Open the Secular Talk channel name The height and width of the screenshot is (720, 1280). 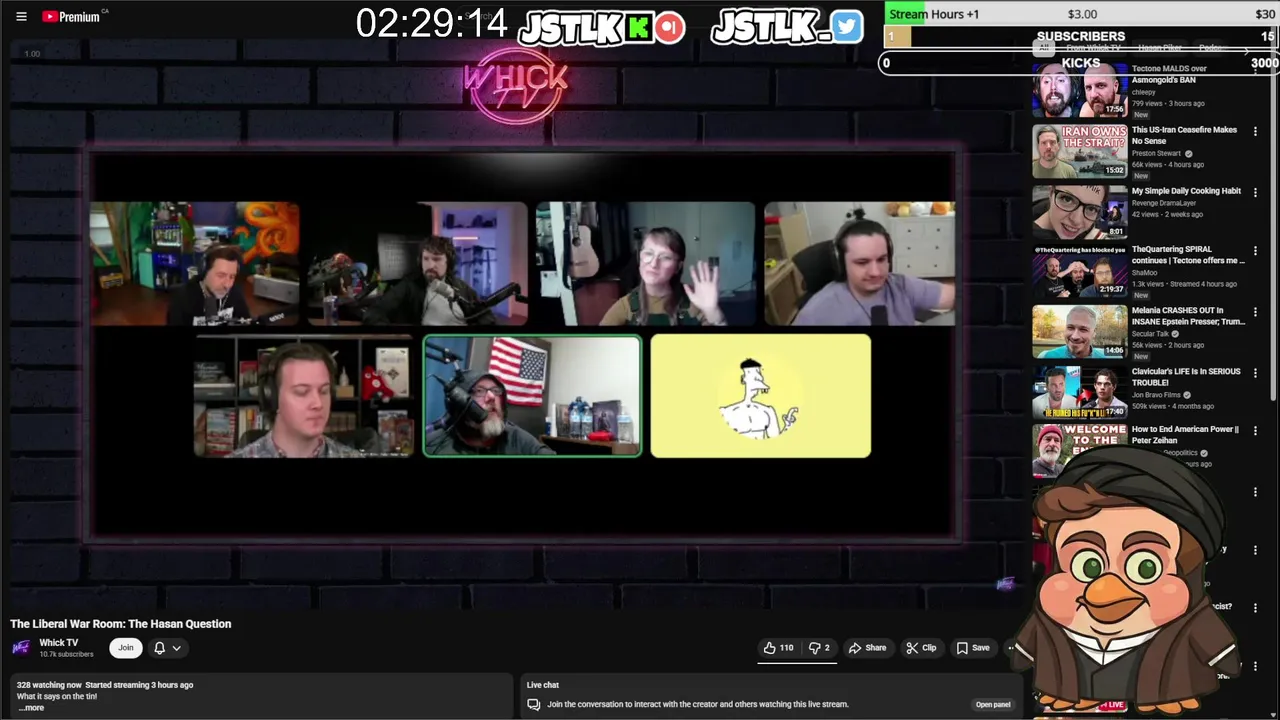1150,334
